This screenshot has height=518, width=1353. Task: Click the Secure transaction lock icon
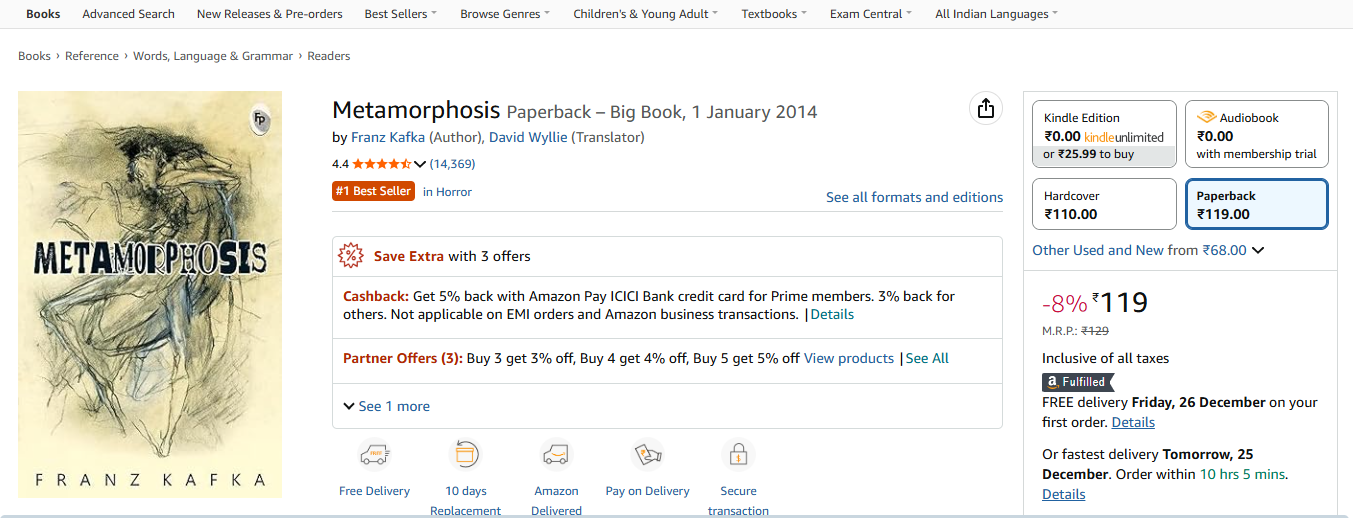click(x=738, y=455)
